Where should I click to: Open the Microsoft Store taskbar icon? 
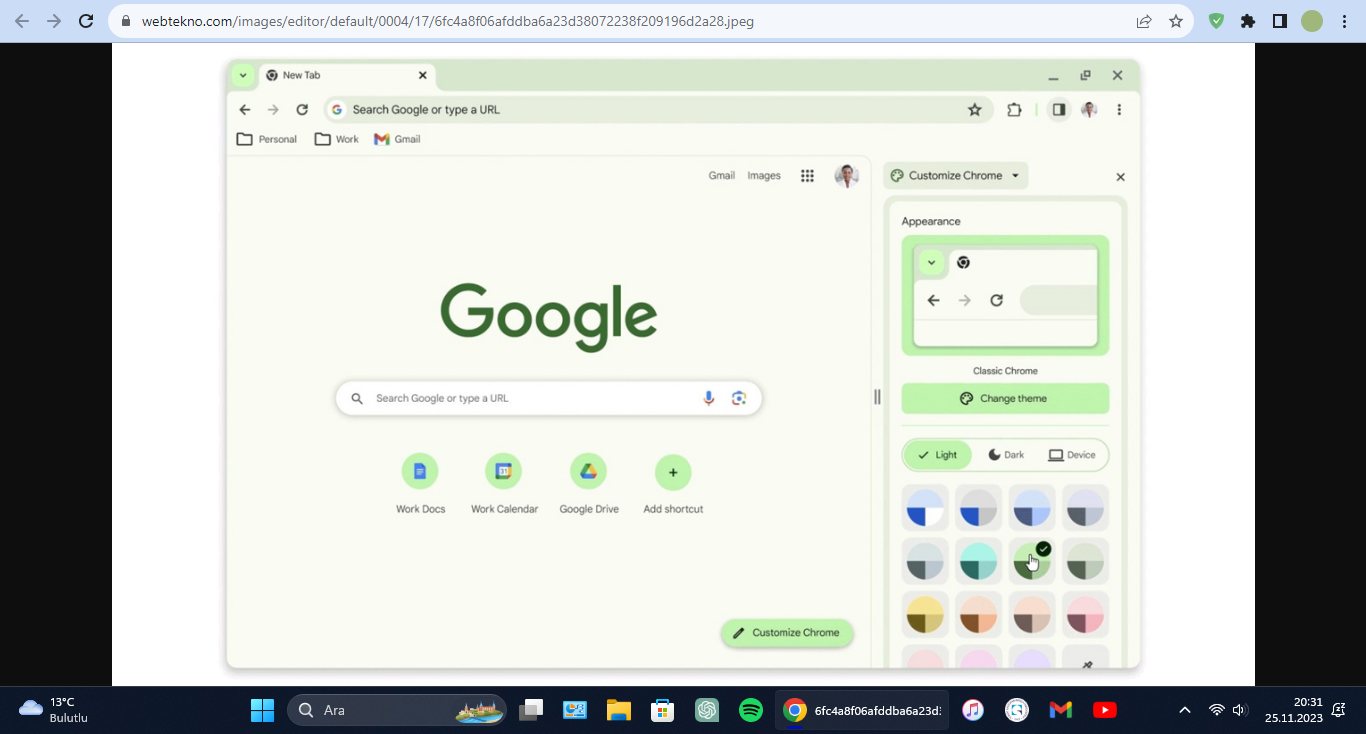[662, 710]
